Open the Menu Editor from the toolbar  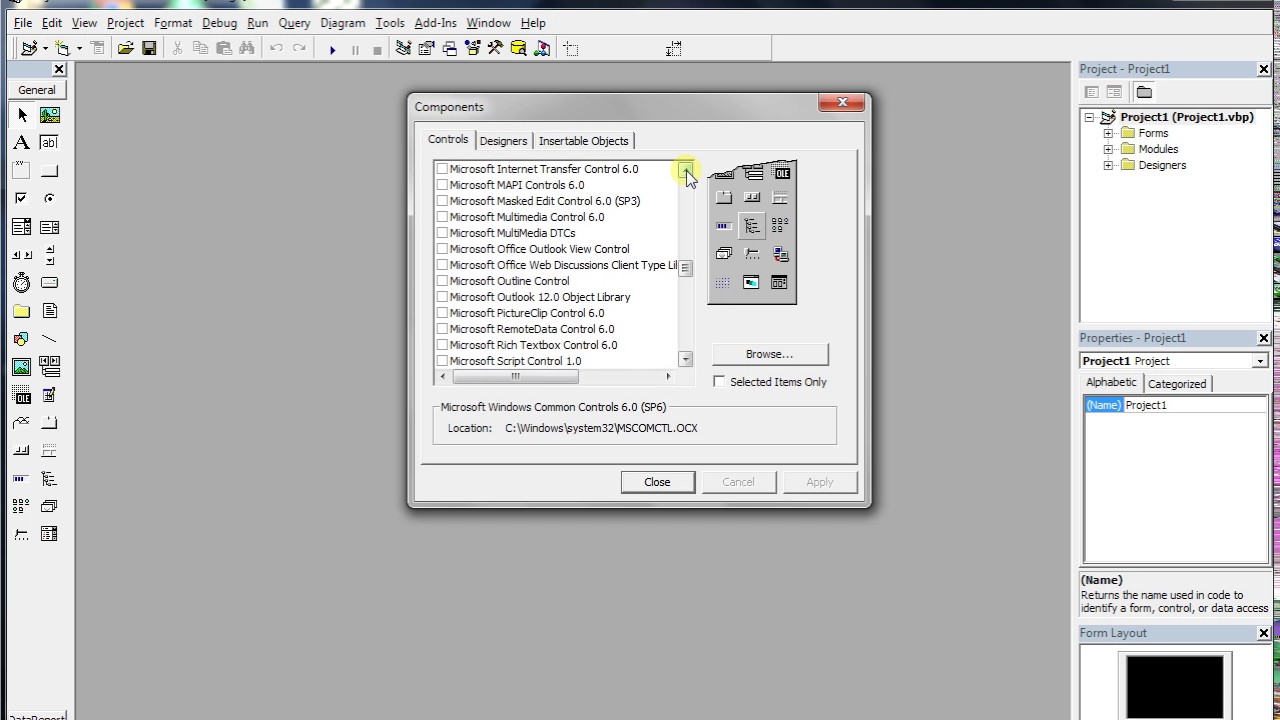tap(97, 48)
